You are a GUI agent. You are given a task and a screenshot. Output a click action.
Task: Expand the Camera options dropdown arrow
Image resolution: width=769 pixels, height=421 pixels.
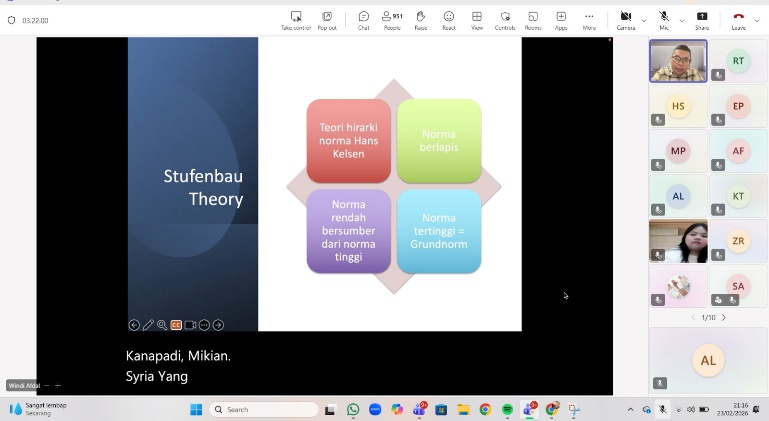coord(644,20)
